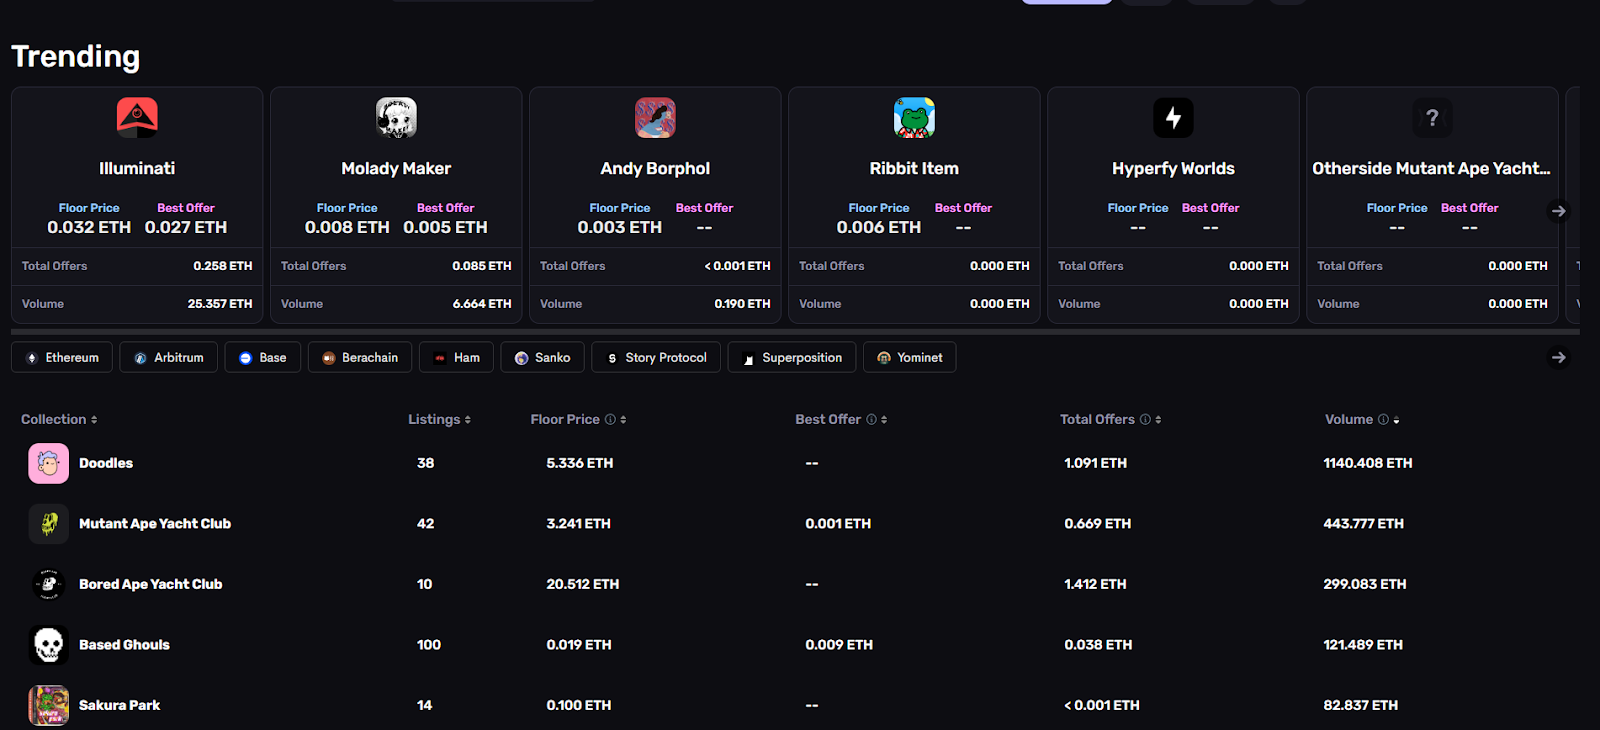1600x730 pixels.
Task: Open the Bored Ape Yacht Club avatar
Action: click(48, 584)
